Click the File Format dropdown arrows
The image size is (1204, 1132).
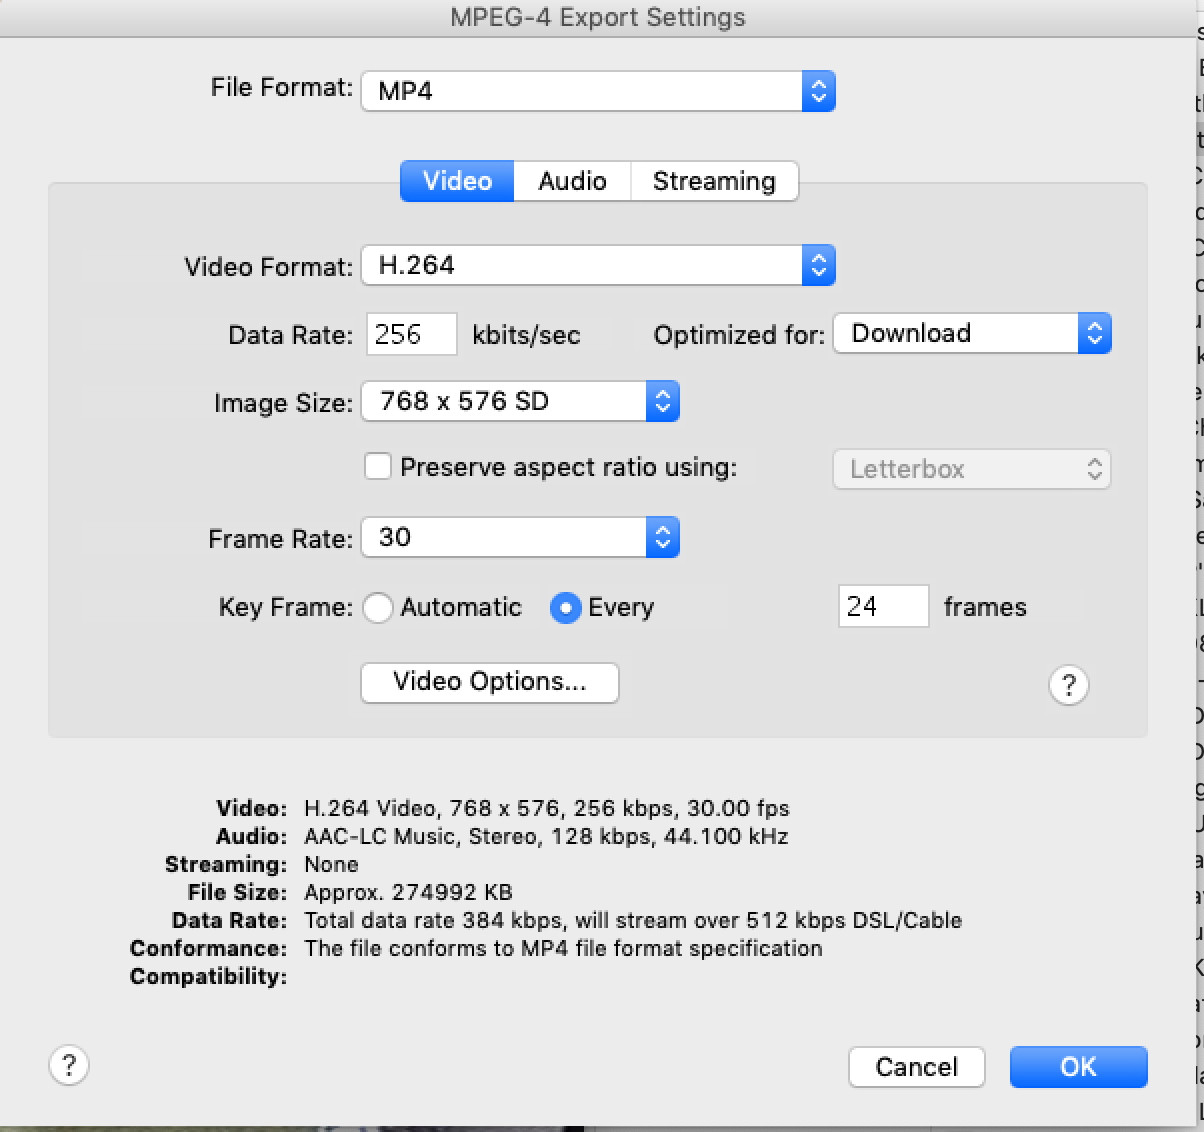coord(818,91)
